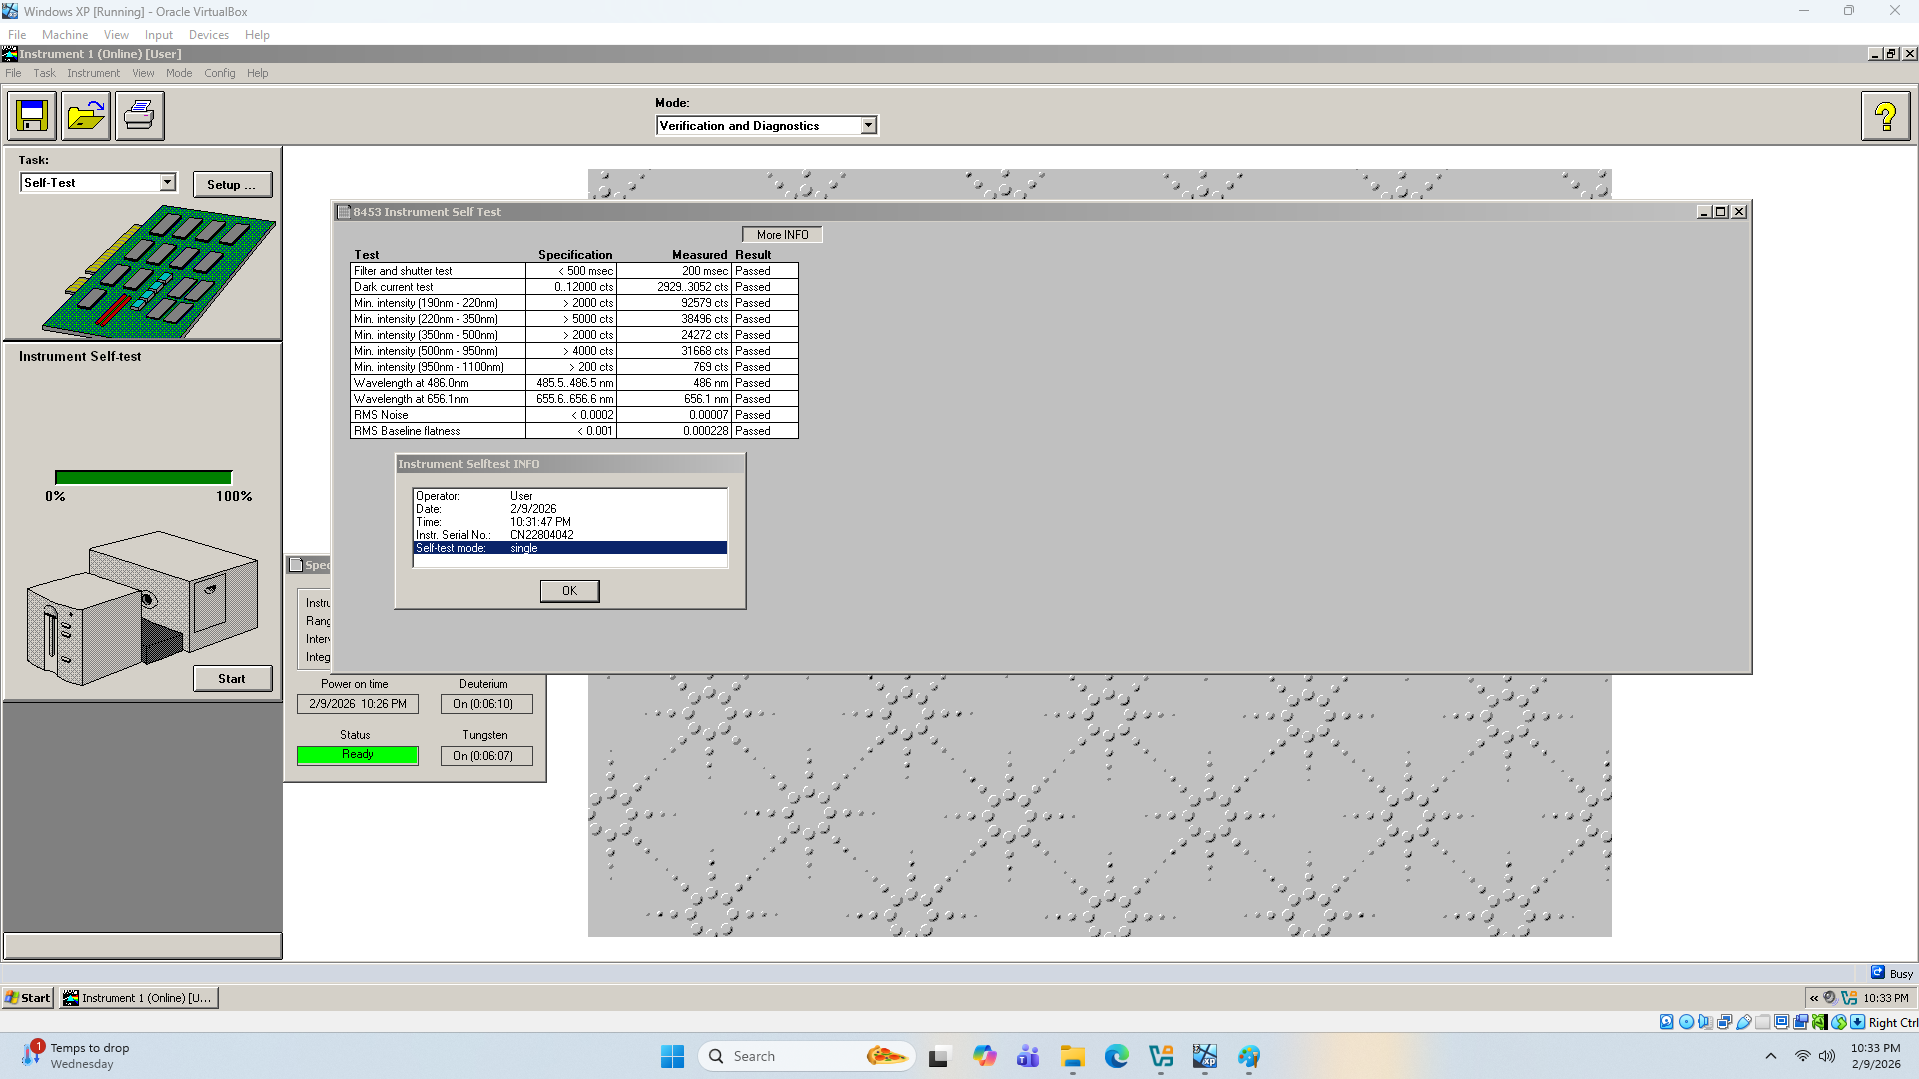Click the circuit board Self-Test graphic

(x=158, y=271)
